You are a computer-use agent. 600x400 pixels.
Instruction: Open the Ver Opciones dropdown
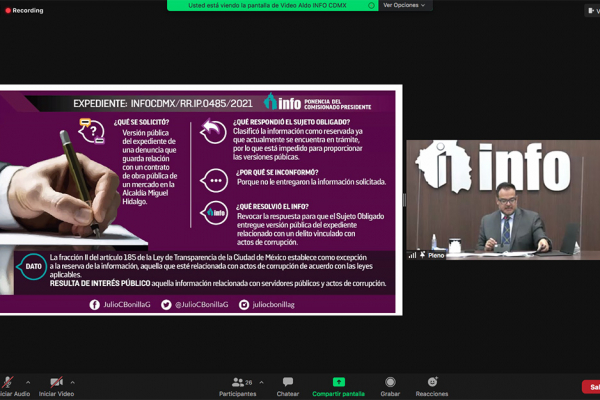point(404,5)
